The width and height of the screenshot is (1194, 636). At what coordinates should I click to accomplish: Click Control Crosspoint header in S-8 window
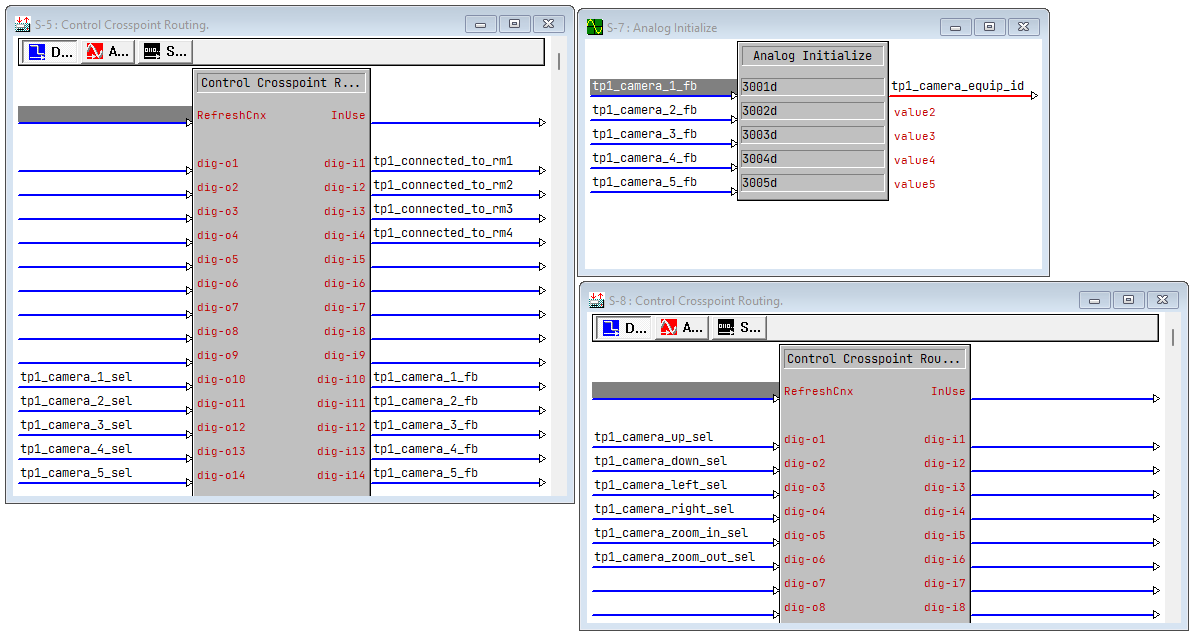874,359
